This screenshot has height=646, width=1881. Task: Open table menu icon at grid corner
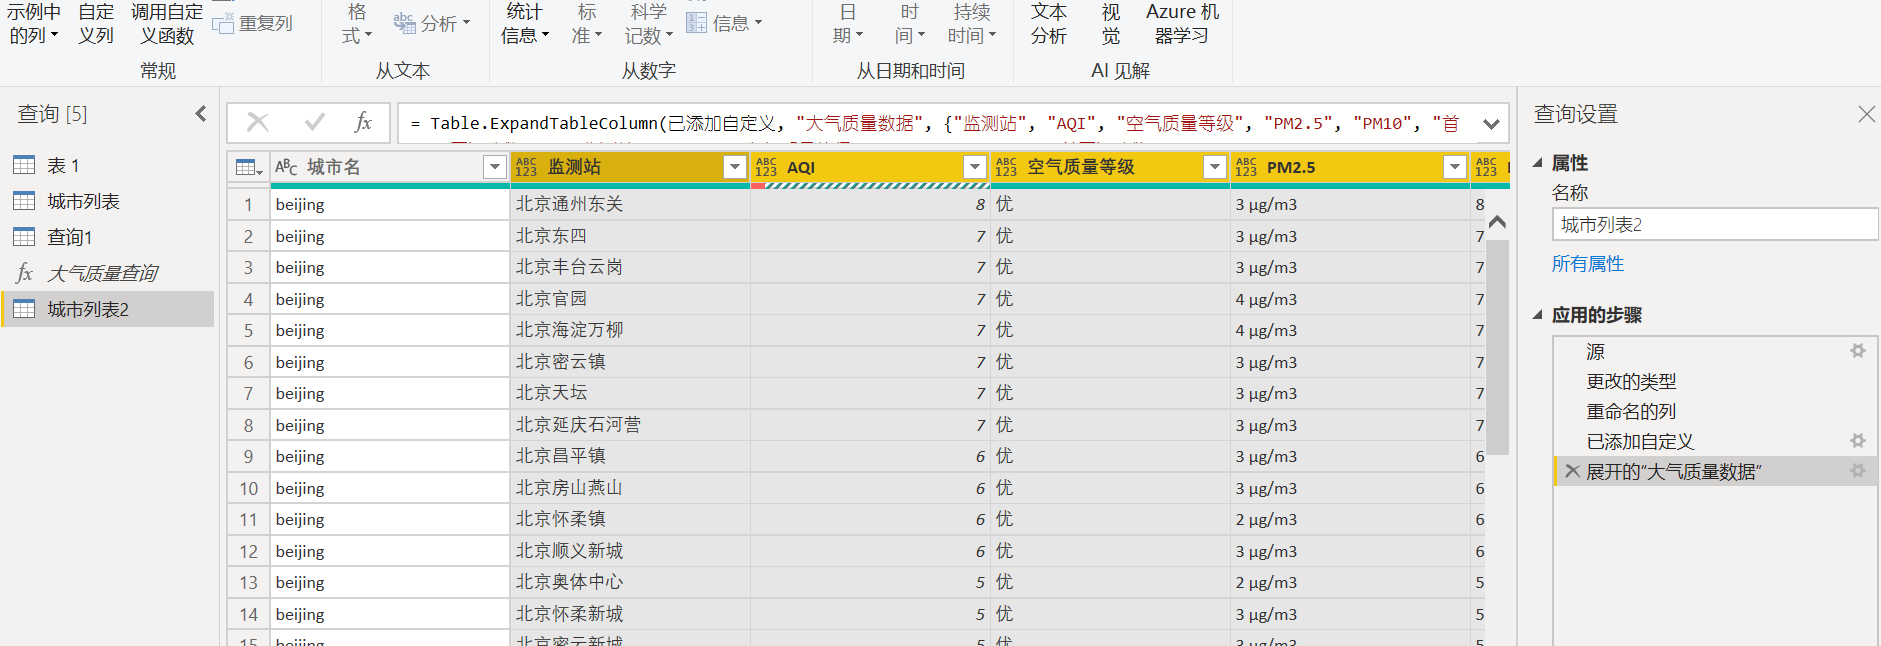248,167
